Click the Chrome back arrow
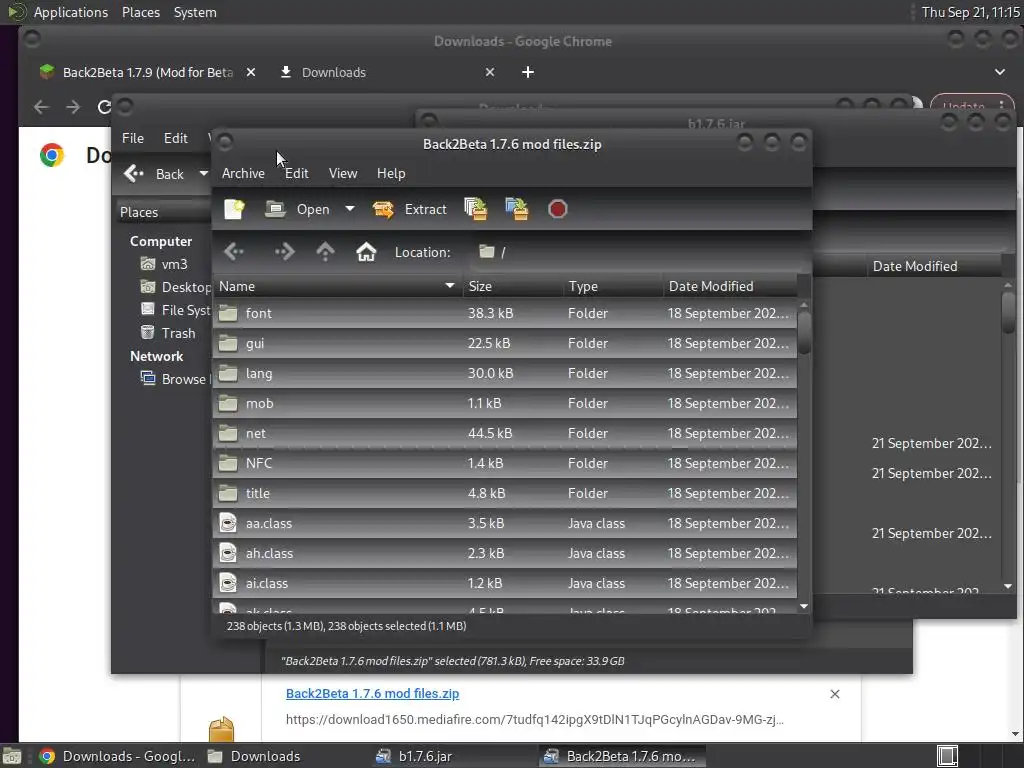 [41, 107]
